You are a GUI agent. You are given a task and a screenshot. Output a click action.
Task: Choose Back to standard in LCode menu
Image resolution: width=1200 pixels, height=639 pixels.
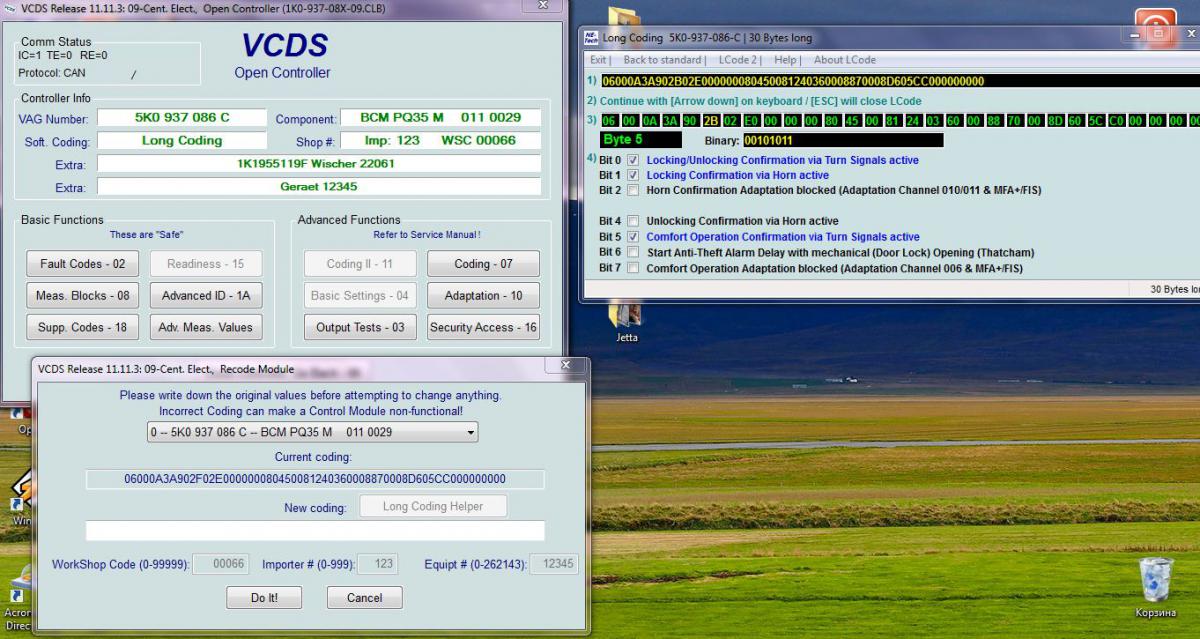coord(663,60)
